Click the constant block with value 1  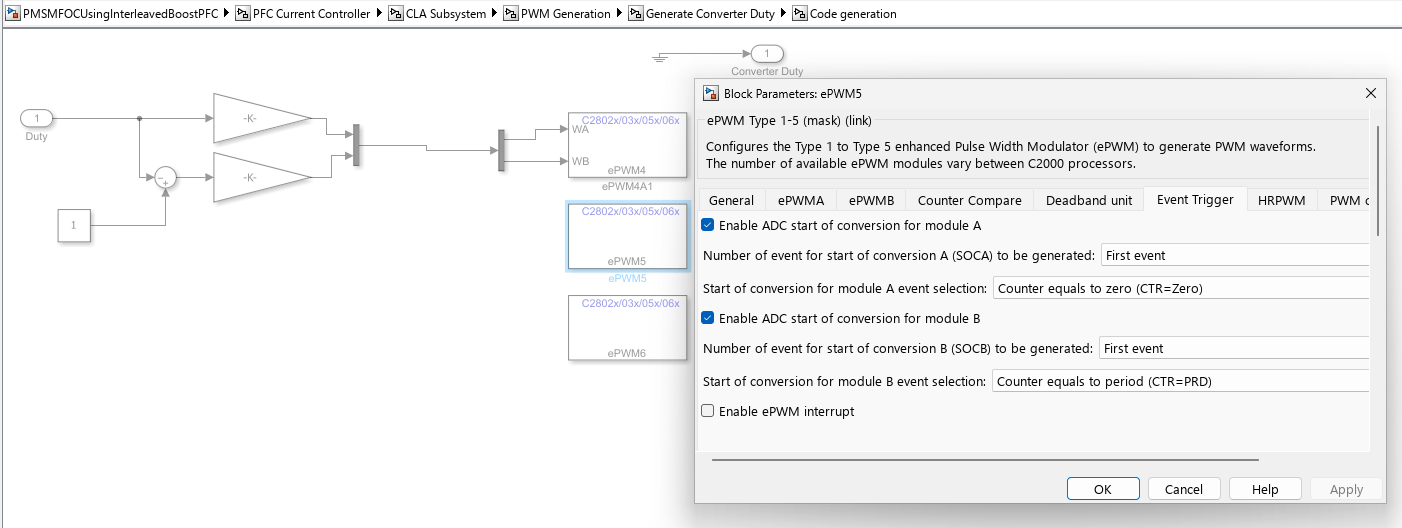[x=73, y=226]
